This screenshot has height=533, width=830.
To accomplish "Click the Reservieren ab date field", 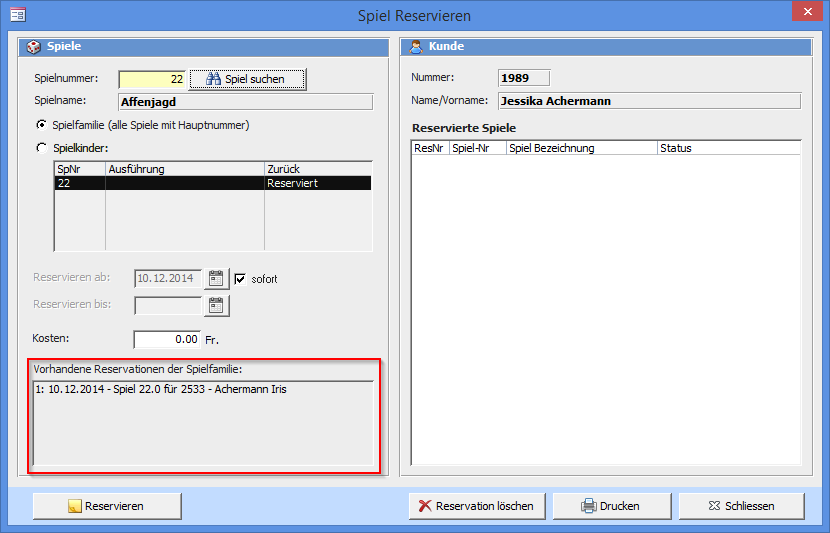I will click(168, 278).
